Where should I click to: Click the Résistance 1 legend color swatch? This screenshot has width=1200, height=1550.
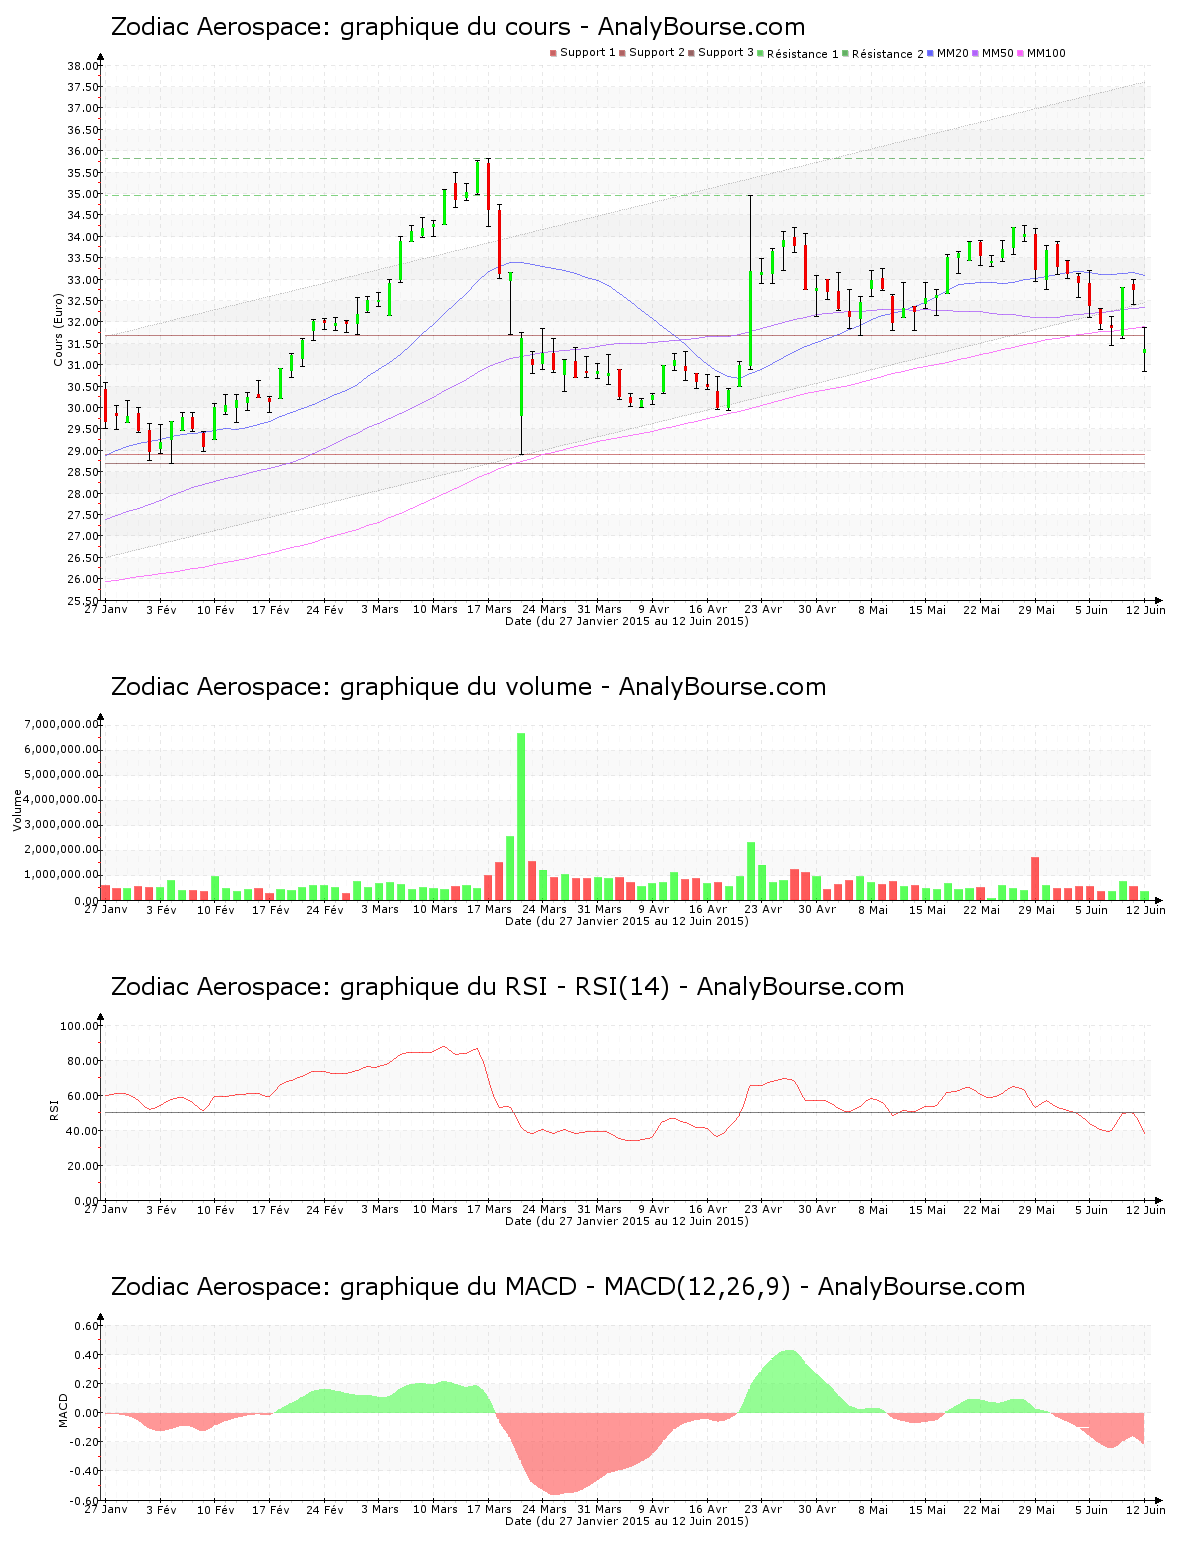(761, 53)
